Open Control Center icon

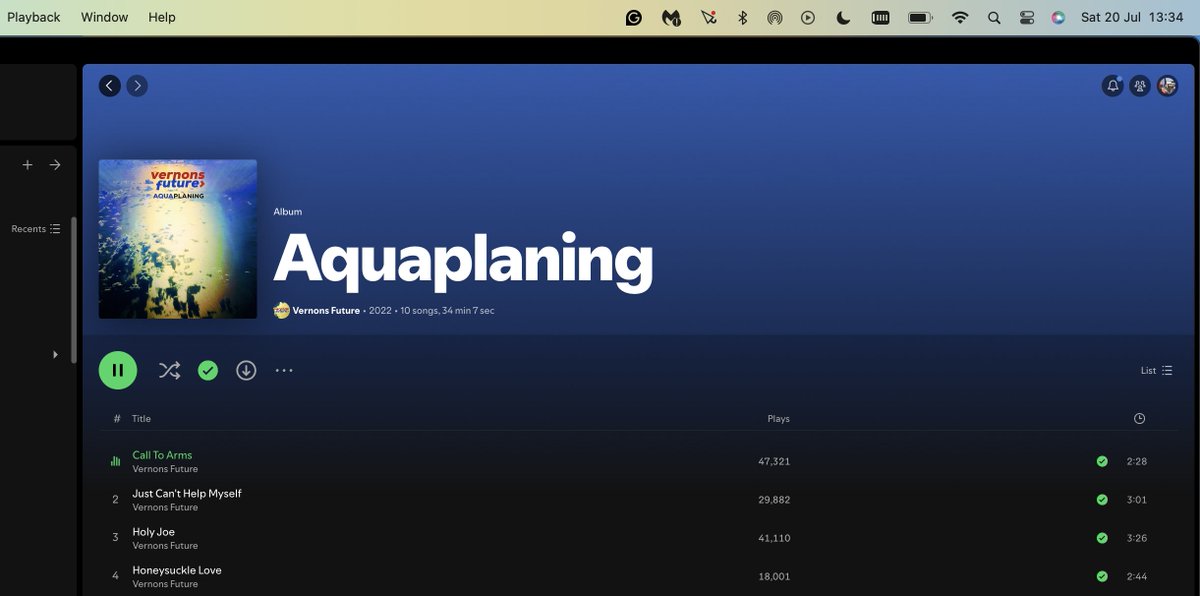coord(1027,17)
